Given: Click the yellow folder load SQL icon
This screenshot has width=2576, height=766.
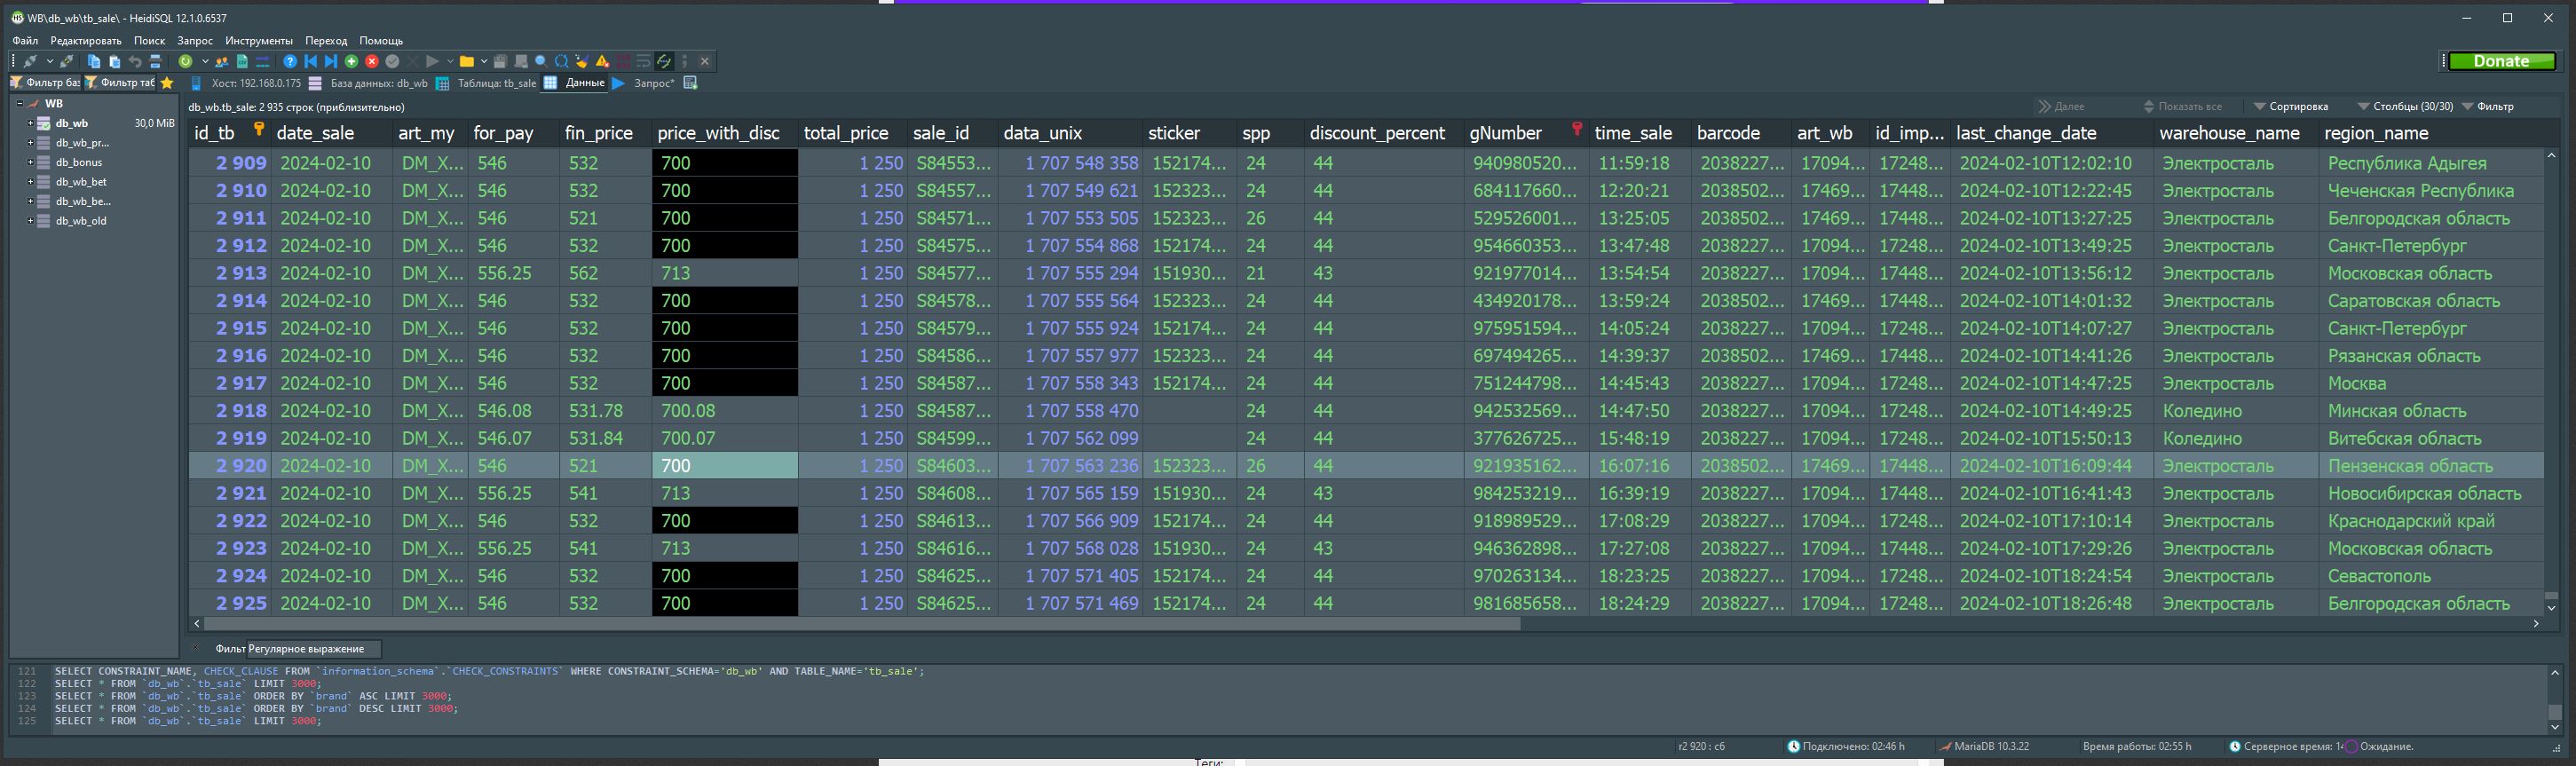Looking at the screenshot, I should point(466,61).
